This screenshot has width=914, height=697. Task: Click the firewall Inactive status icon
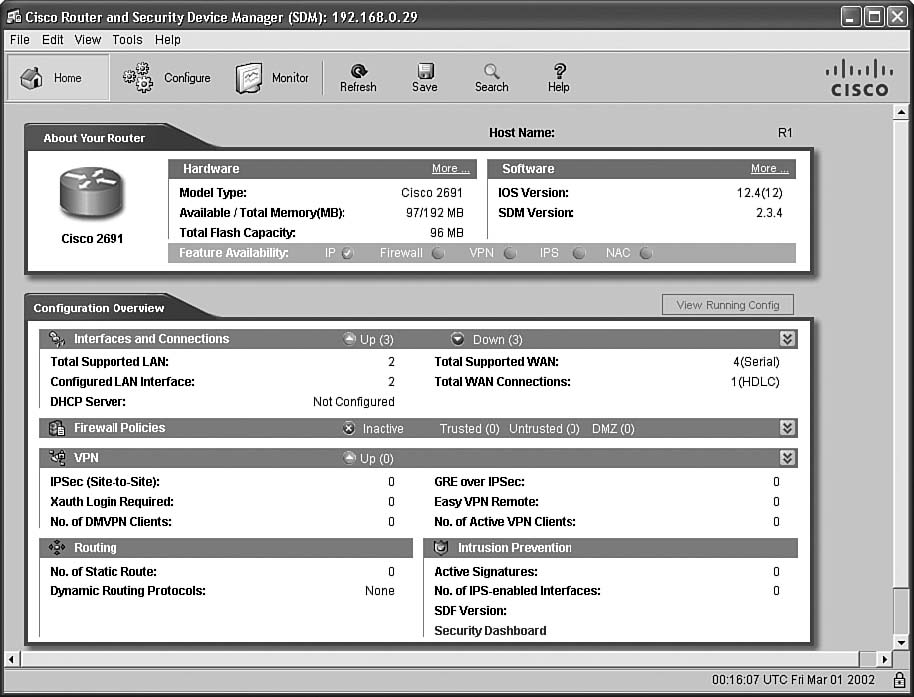[349, 428]
